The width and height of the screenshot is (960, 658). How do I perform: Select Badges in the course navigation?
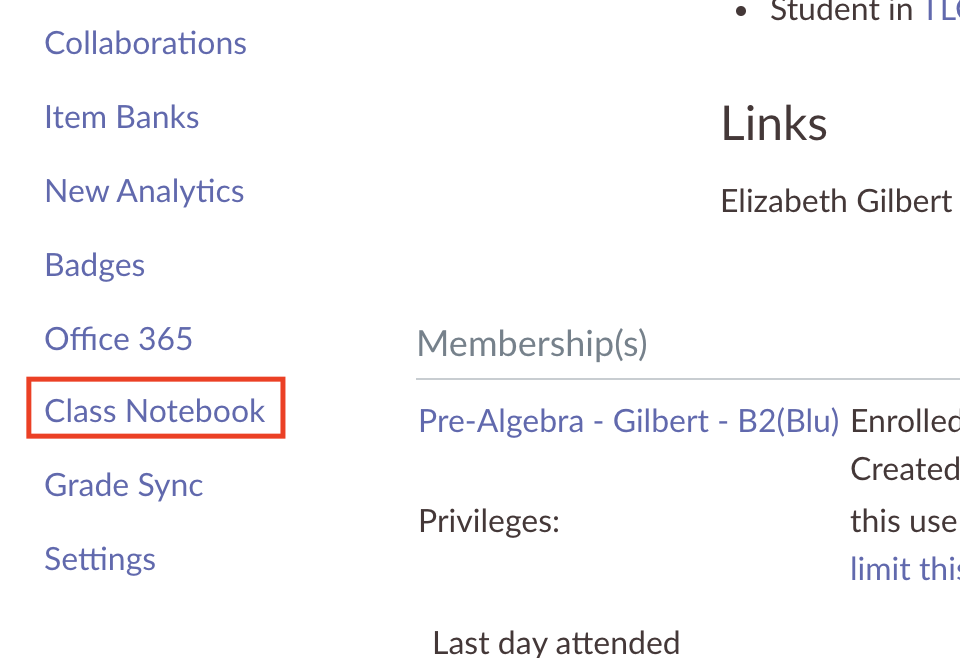[95, 265]
